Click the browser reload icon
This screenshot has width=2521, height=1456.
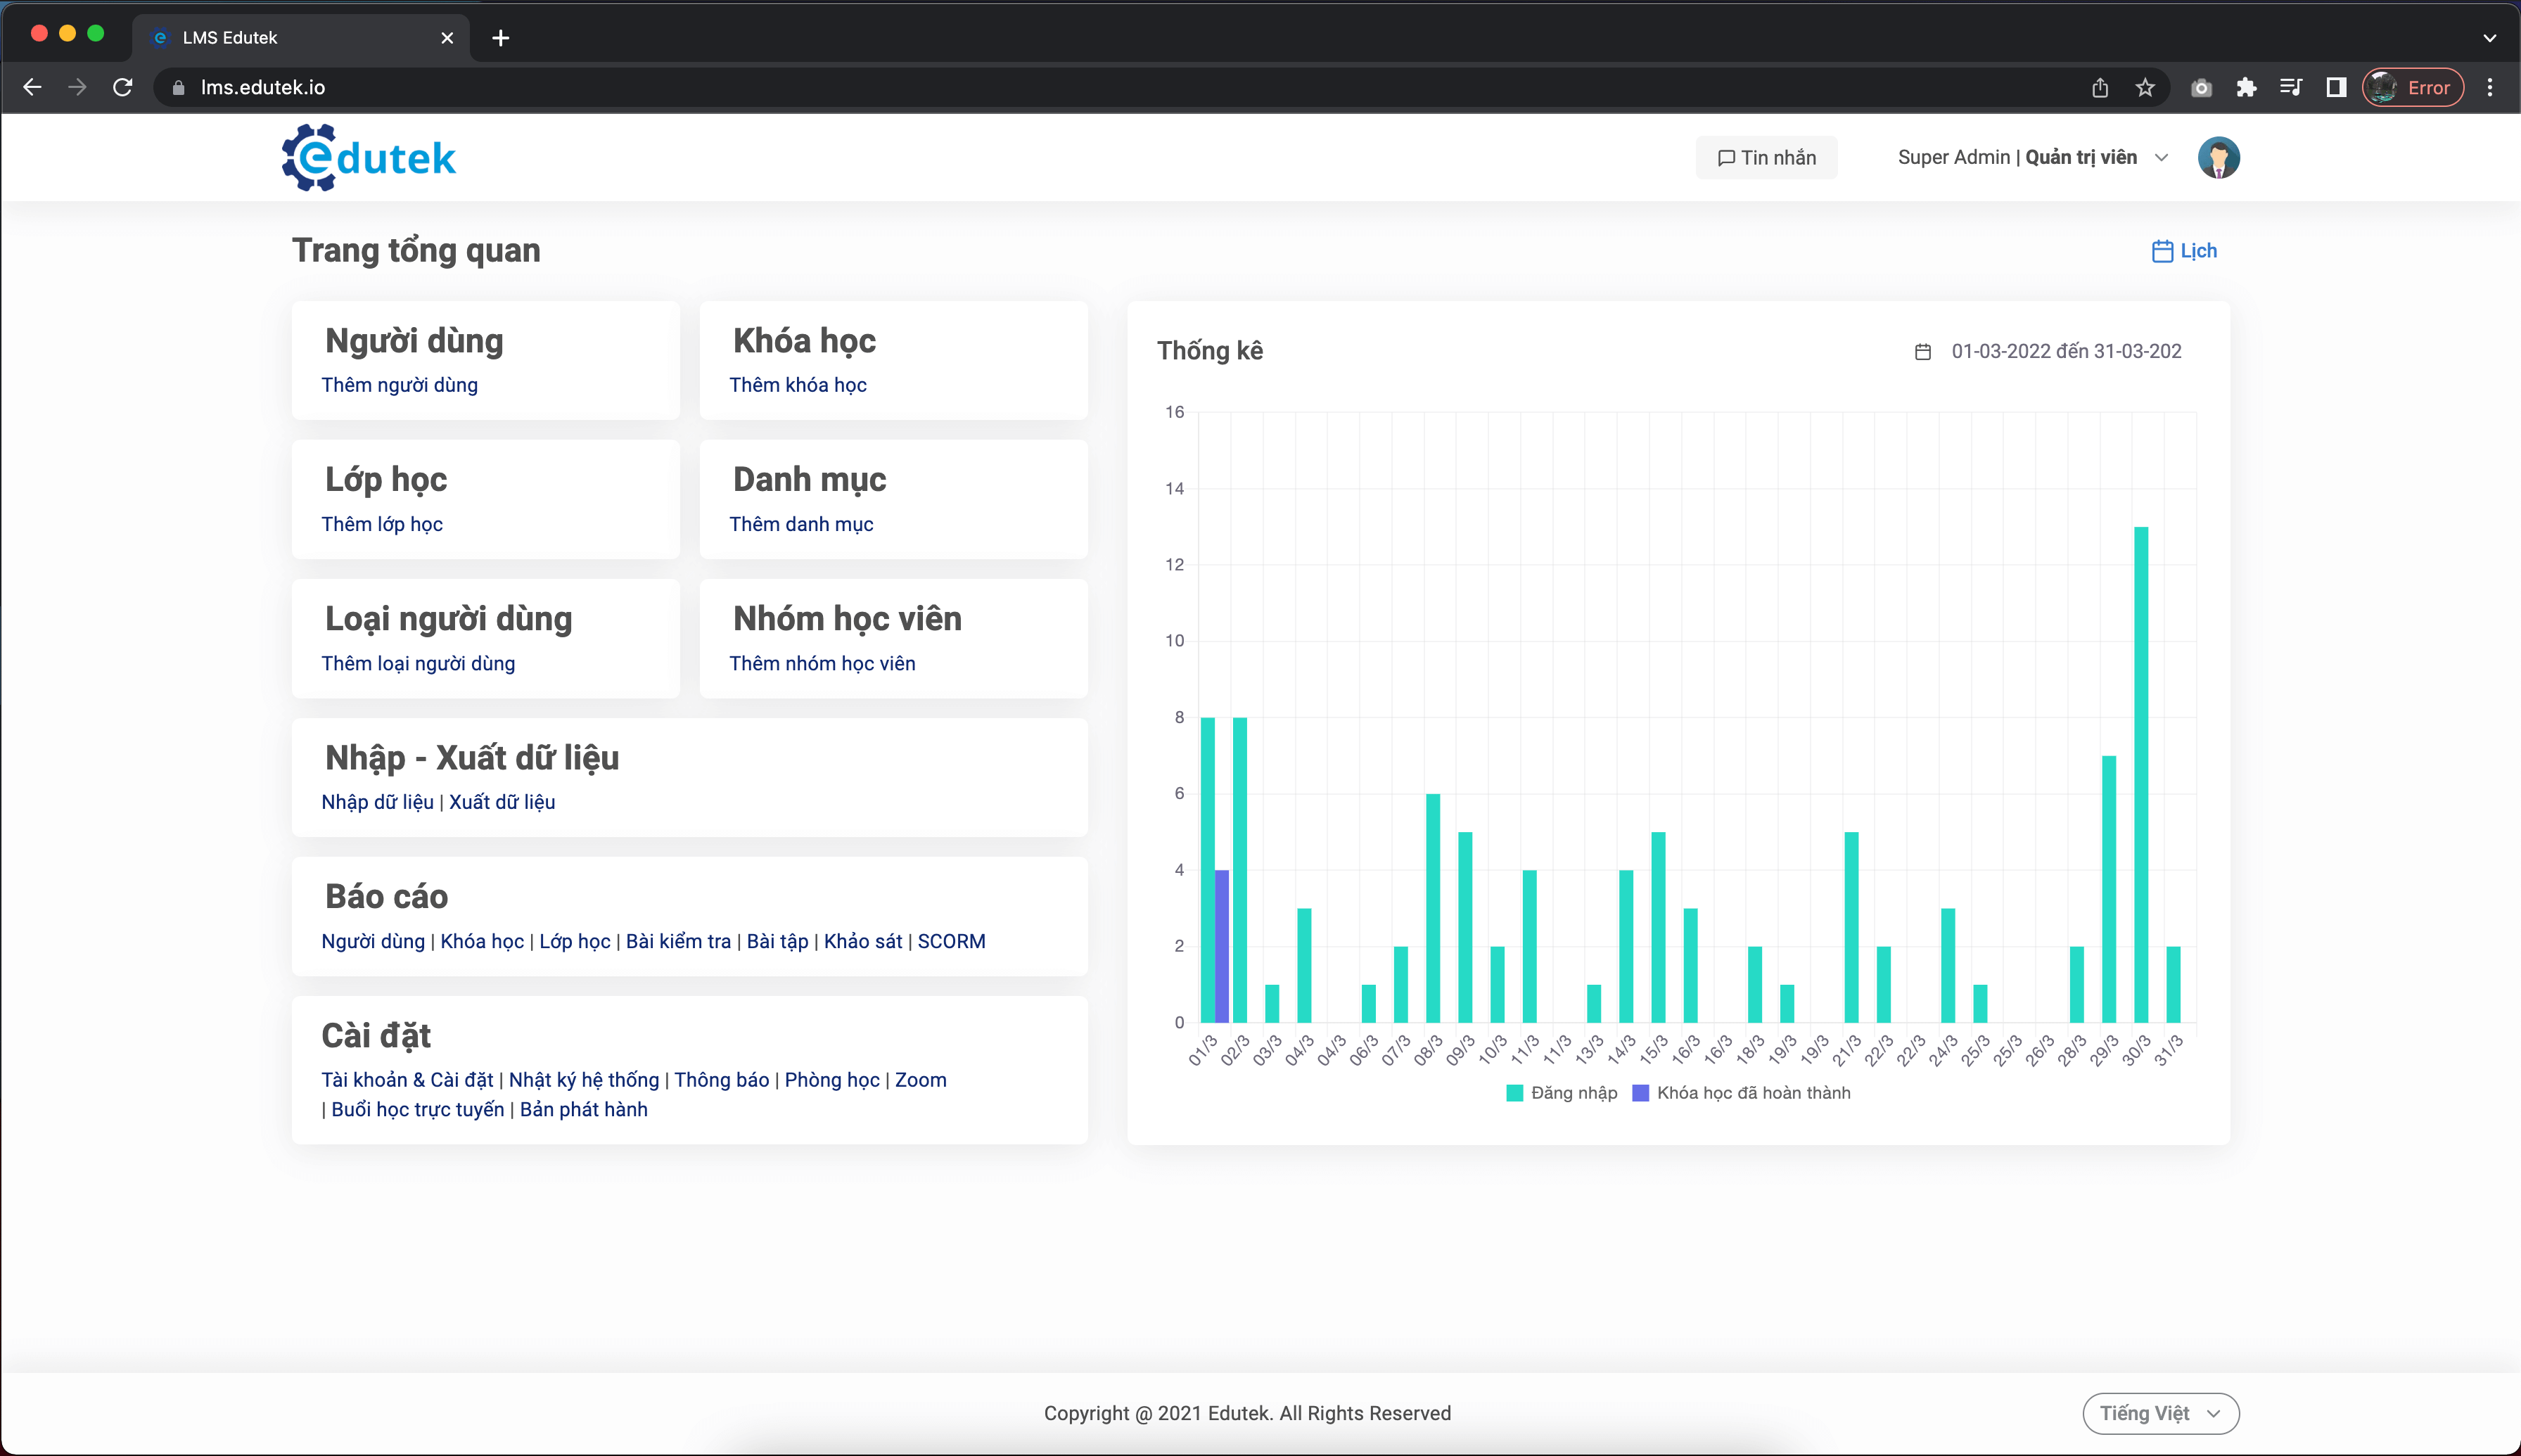[x=123, y=88]
